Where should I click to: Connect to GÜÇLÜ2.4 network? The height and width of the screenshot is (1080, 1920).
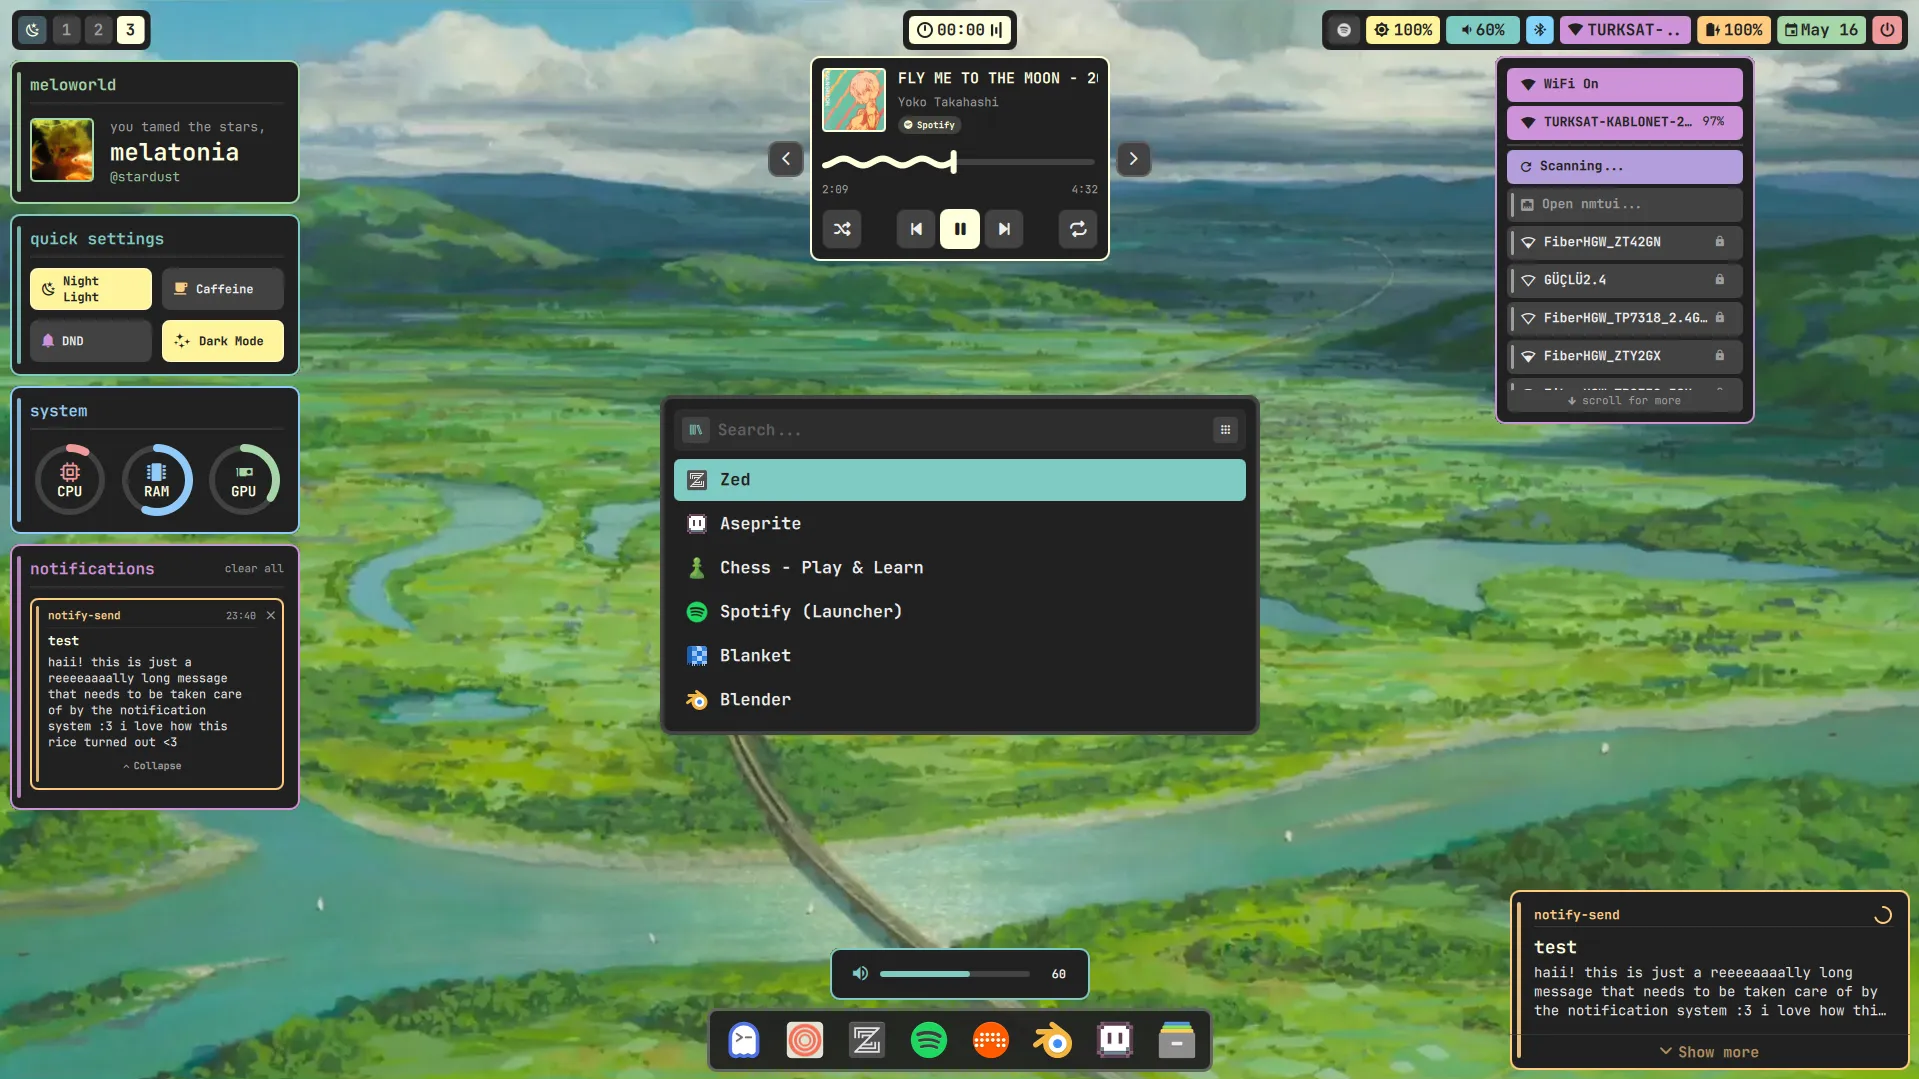pyautogui.click(x=1625, y=280)
